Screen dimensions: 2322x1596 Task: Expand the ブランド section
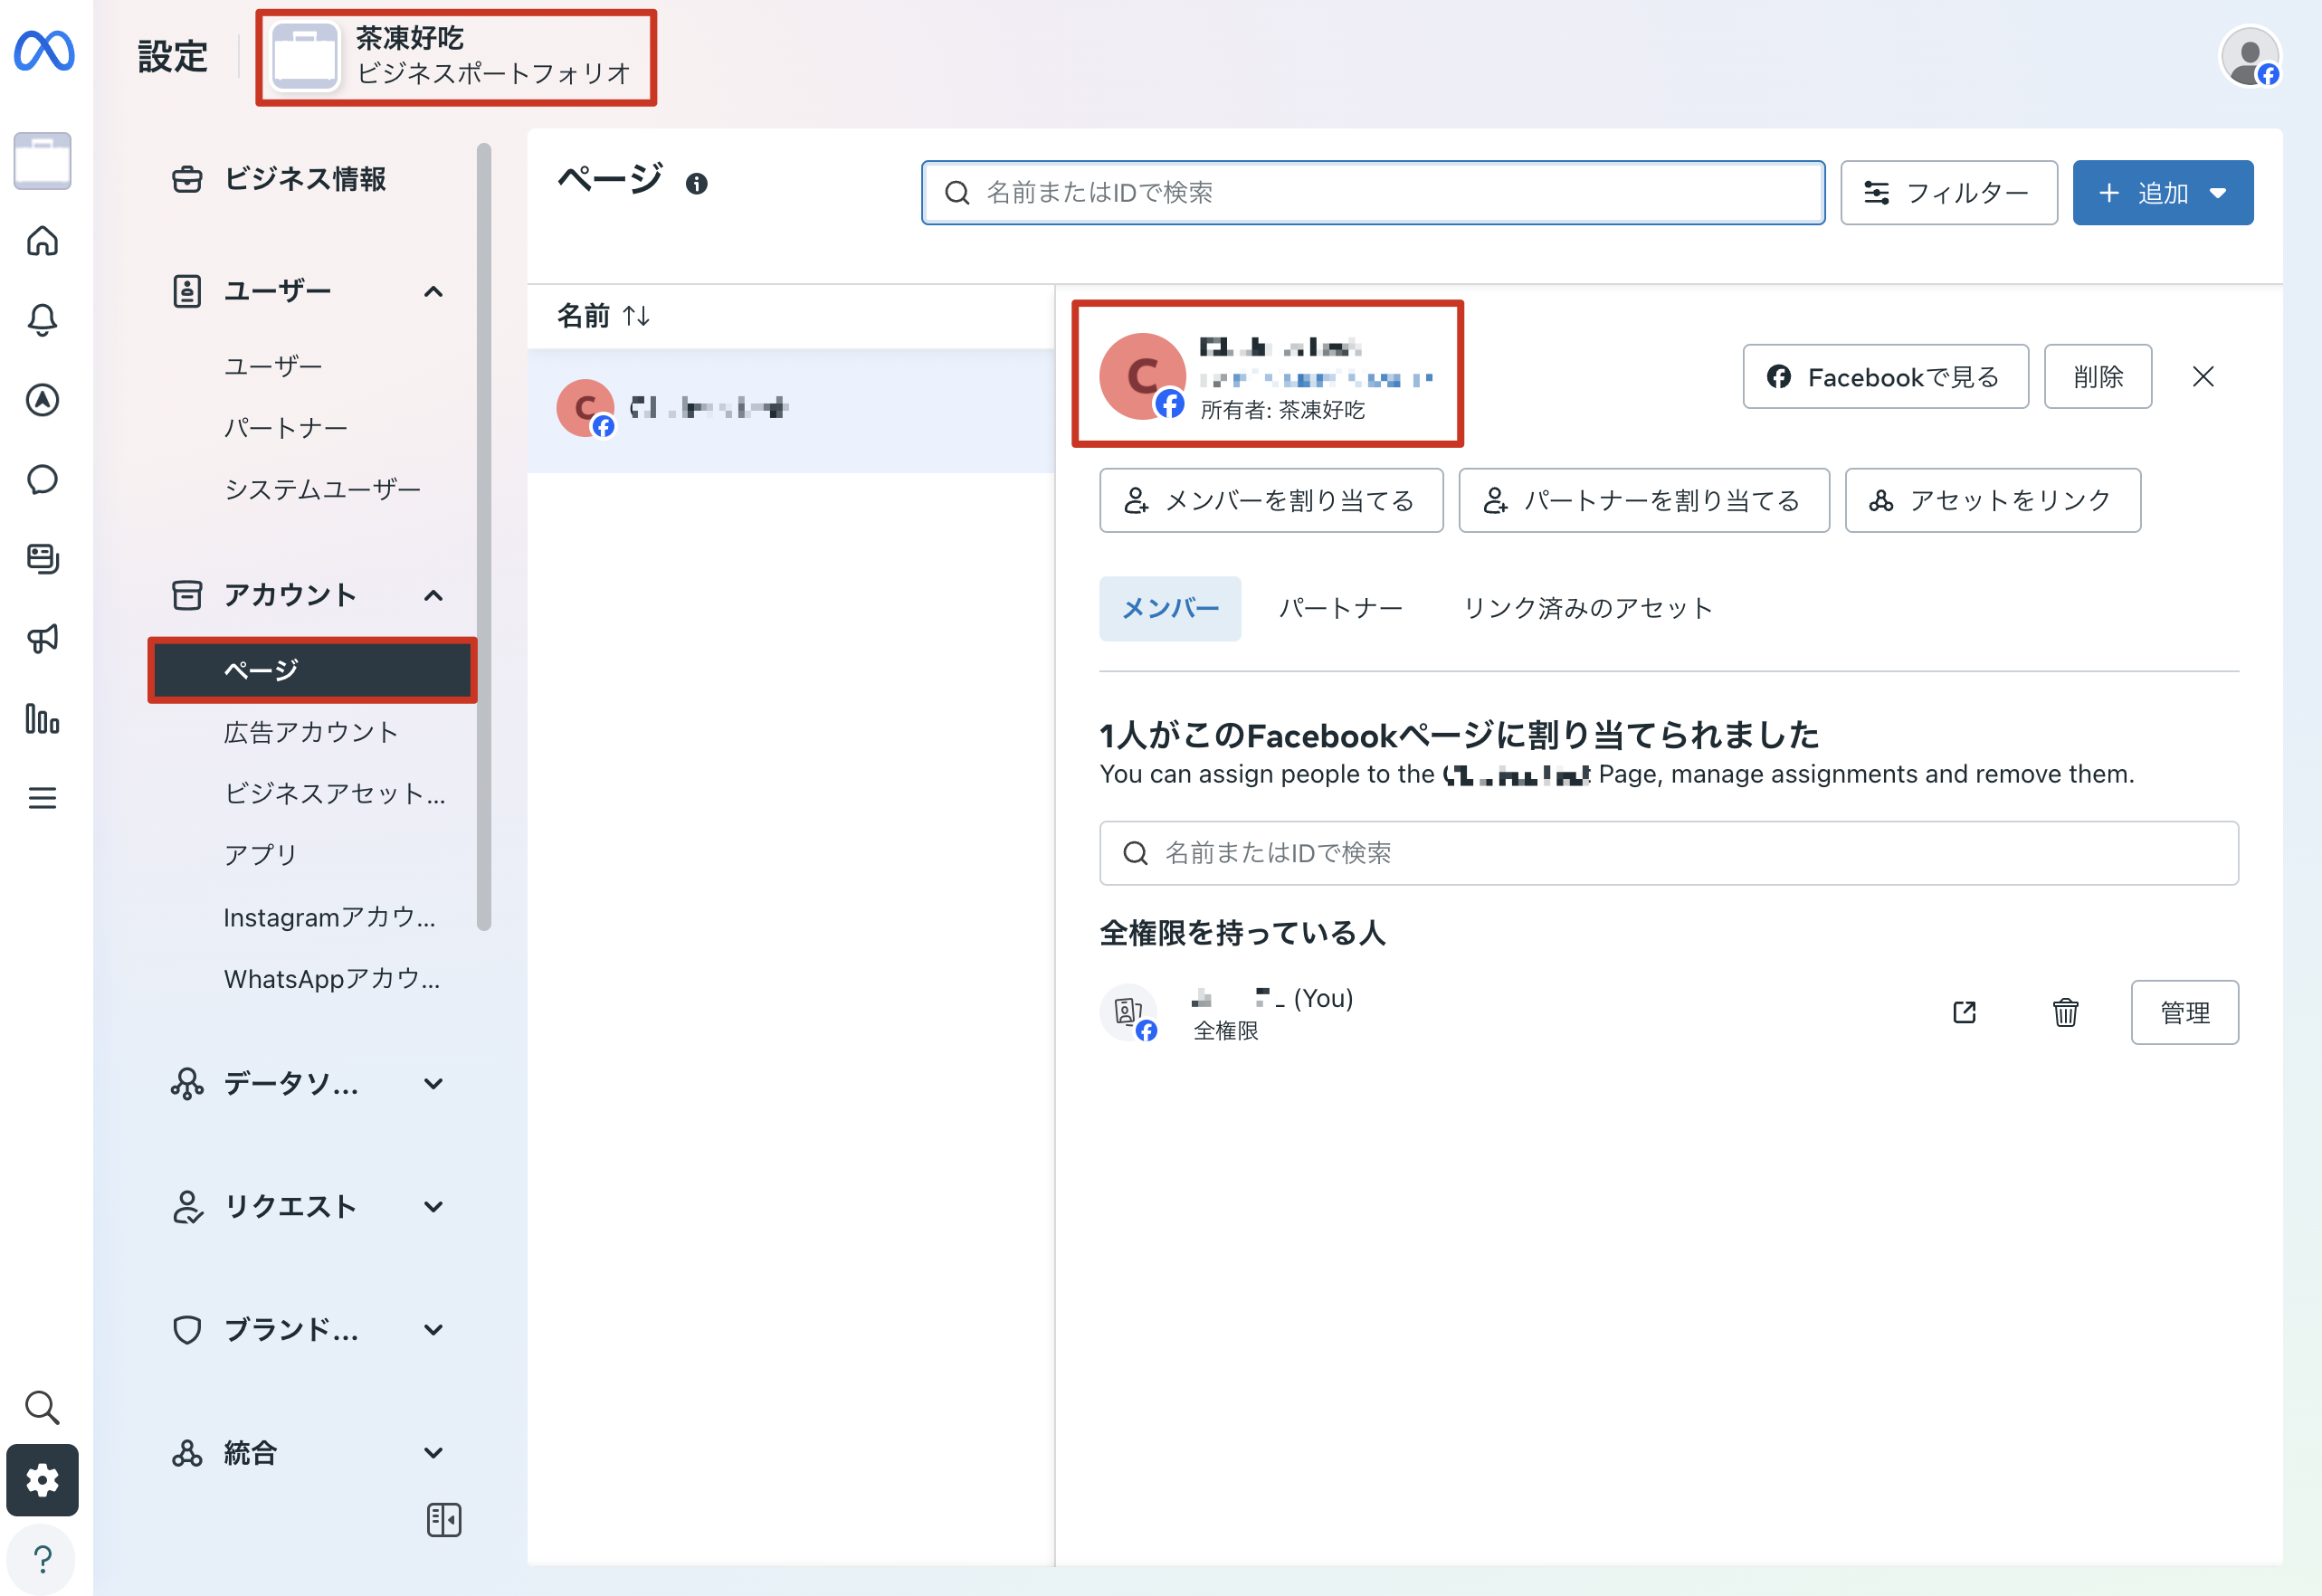pos(433,1330)
